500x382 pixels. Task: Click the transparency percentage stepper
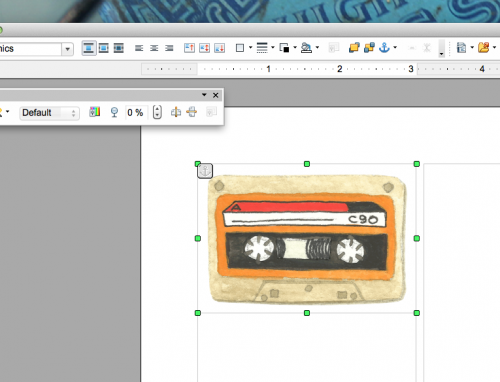click(x=157, y=112)
